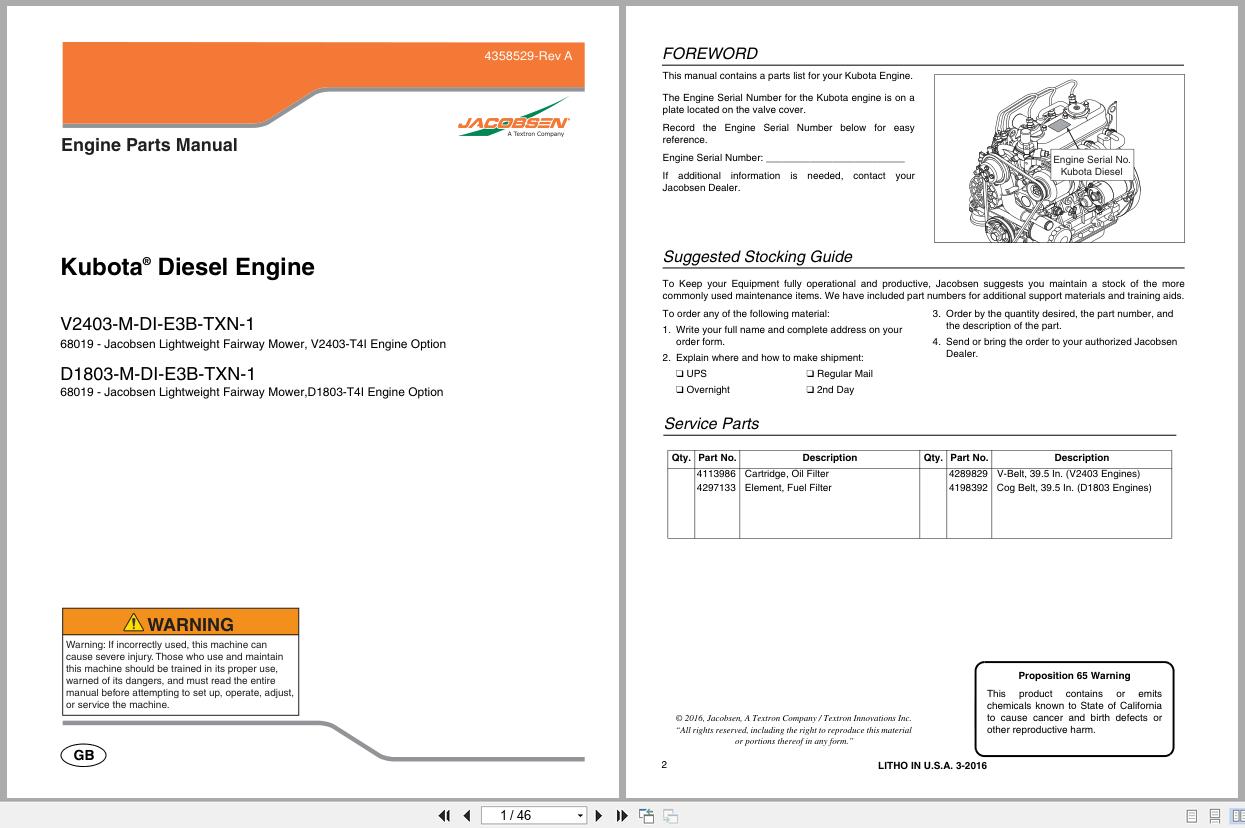Click the 'Kubota Diesel Engine' title
This screenshot has width=1245, height=828.
pyautogui.click(x=188, y=267)
